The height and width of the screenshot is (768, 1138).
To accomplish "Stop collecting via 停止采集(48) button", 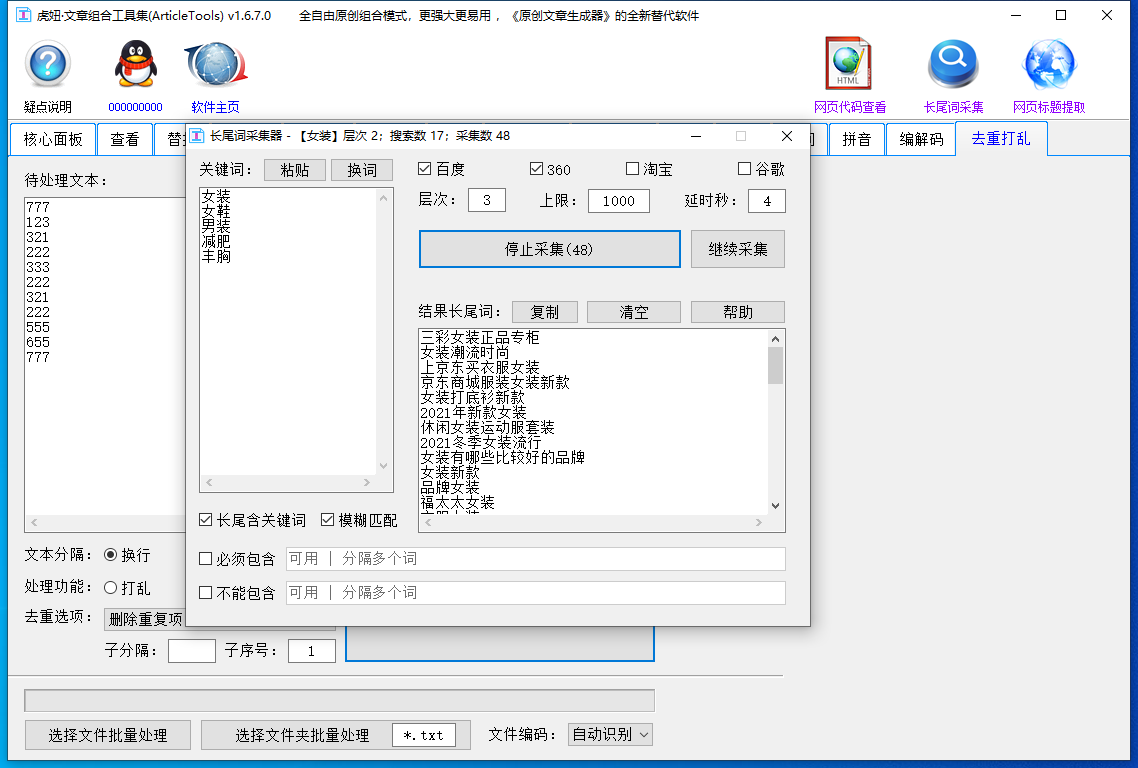I will coord(549,249).
